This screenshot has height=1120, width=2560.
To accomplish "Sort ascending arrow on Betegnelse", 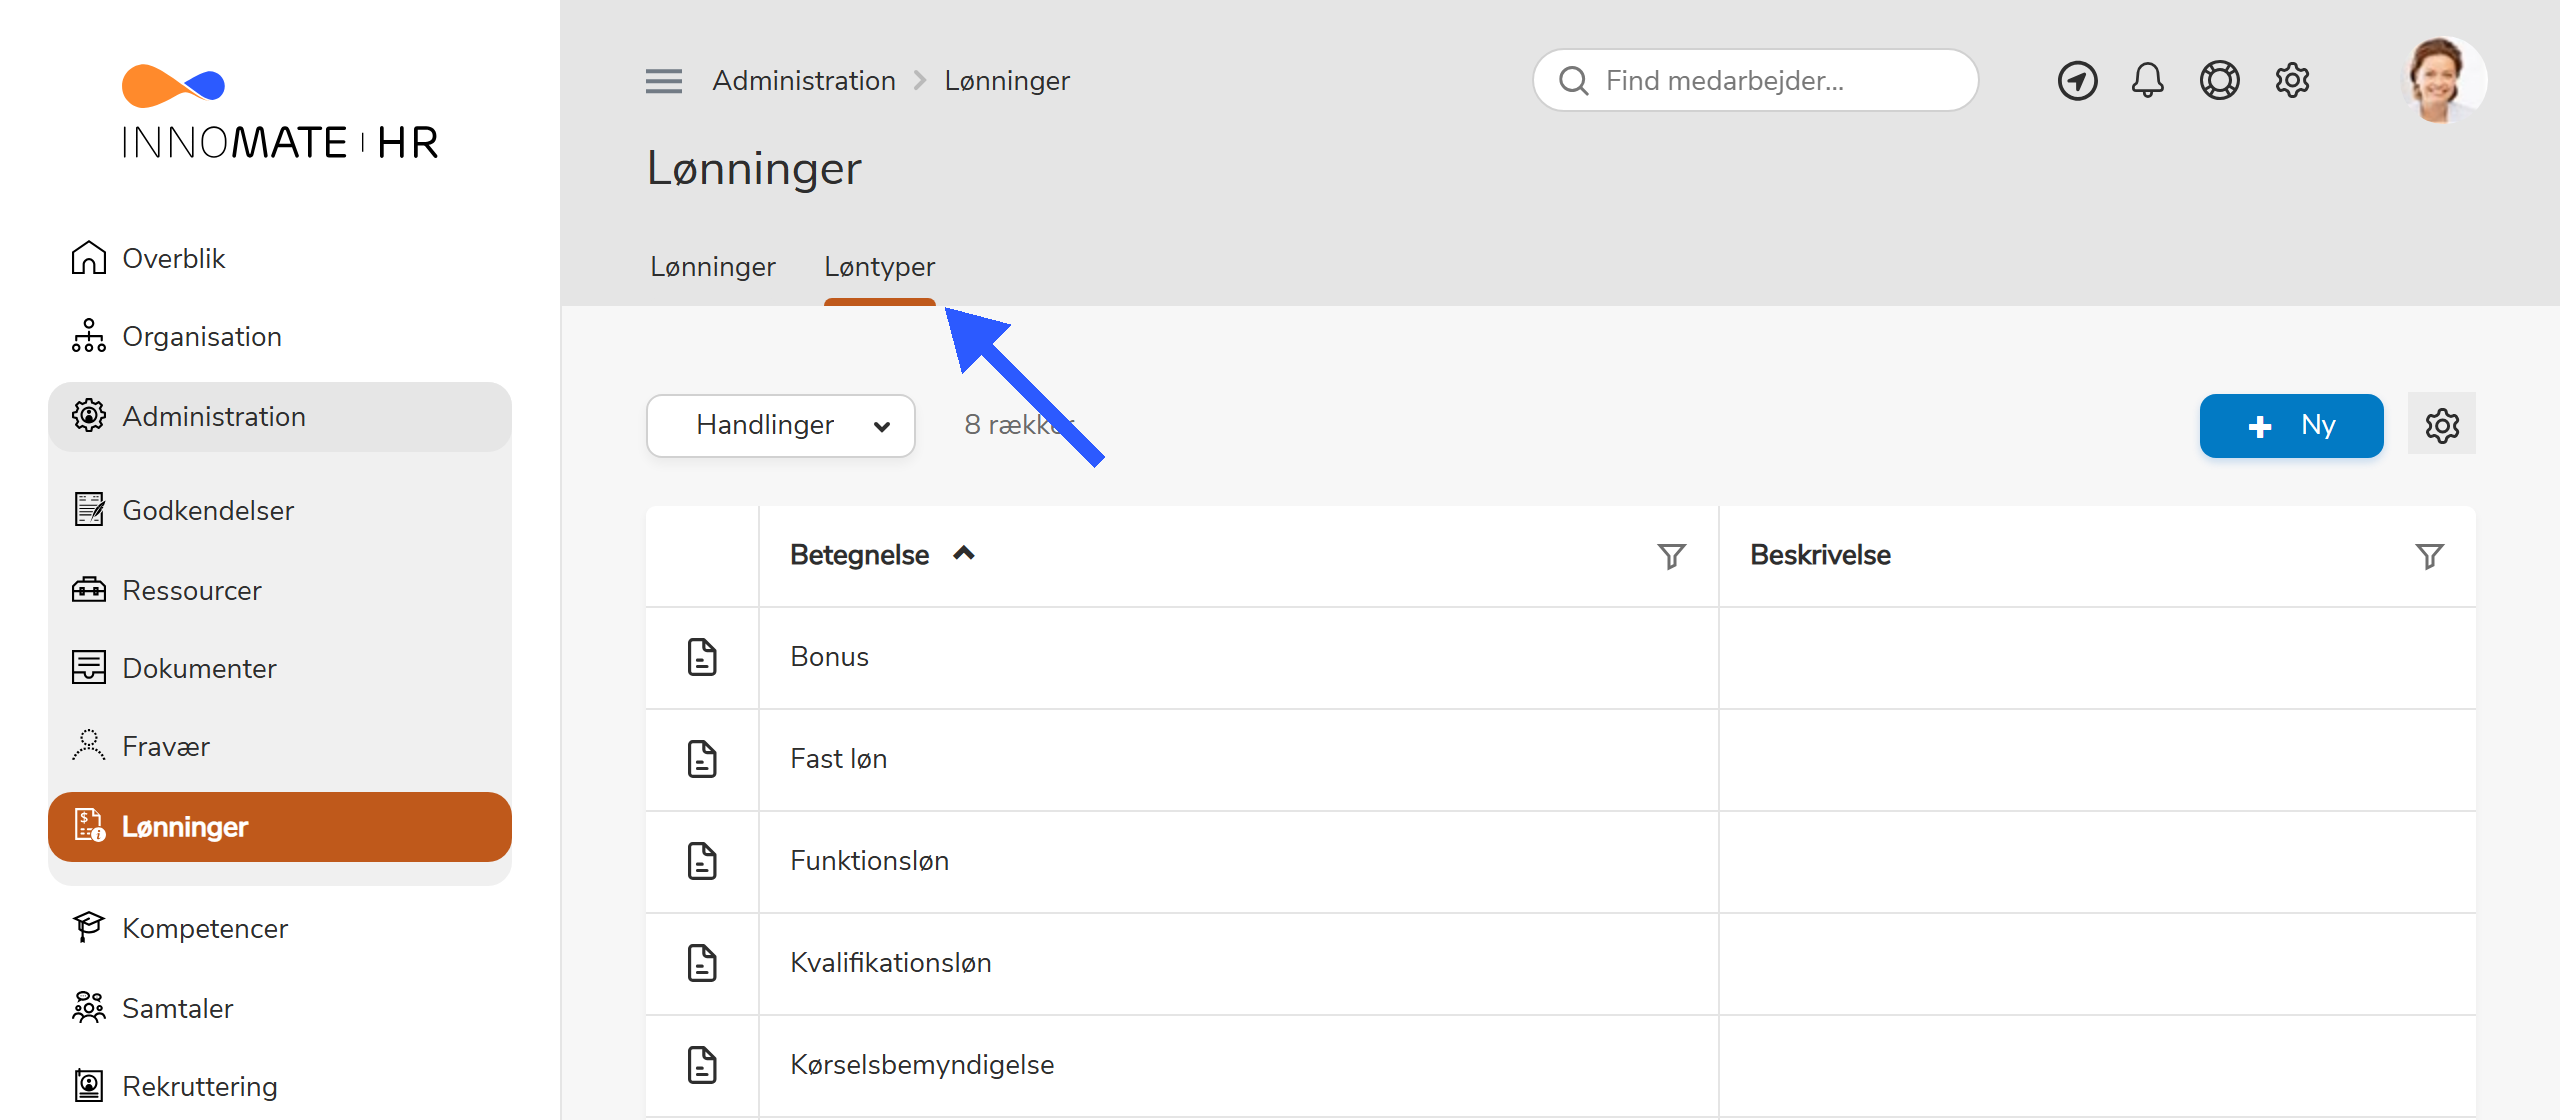I will pyautogui.click(x=964, y=554).
